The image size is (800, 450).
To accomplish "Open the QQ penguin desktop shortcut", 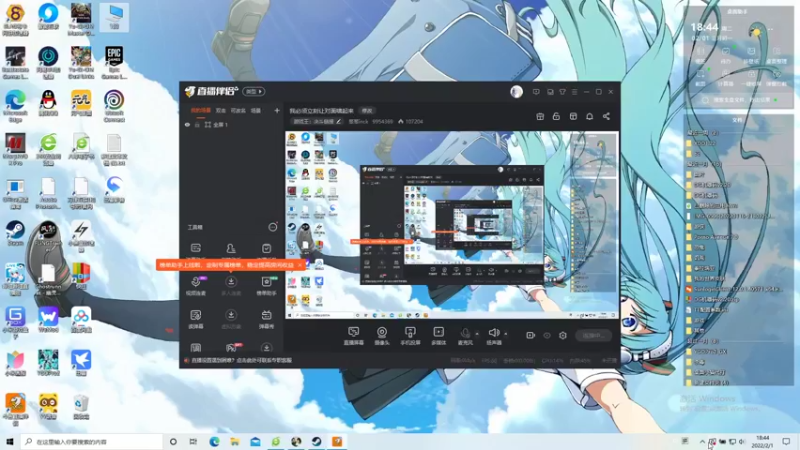I will click(48, 104).
